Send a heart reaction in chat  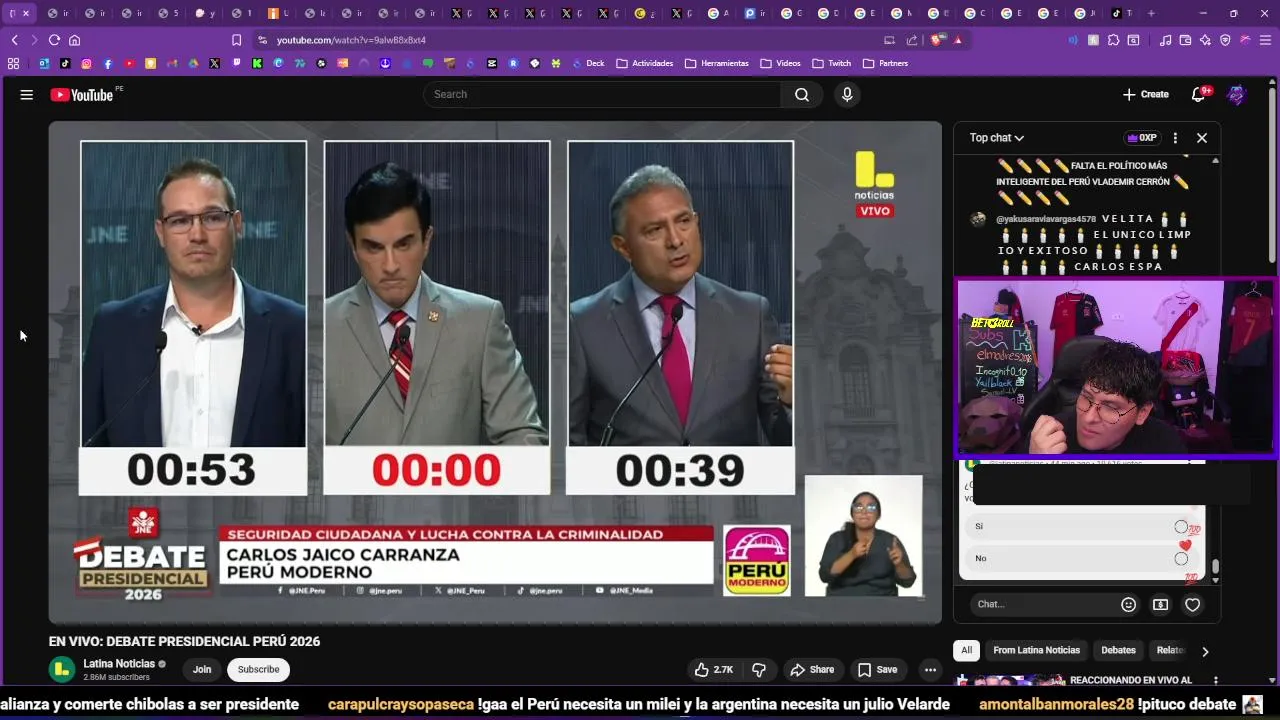pyautogui.click(x=1192, y=604)
